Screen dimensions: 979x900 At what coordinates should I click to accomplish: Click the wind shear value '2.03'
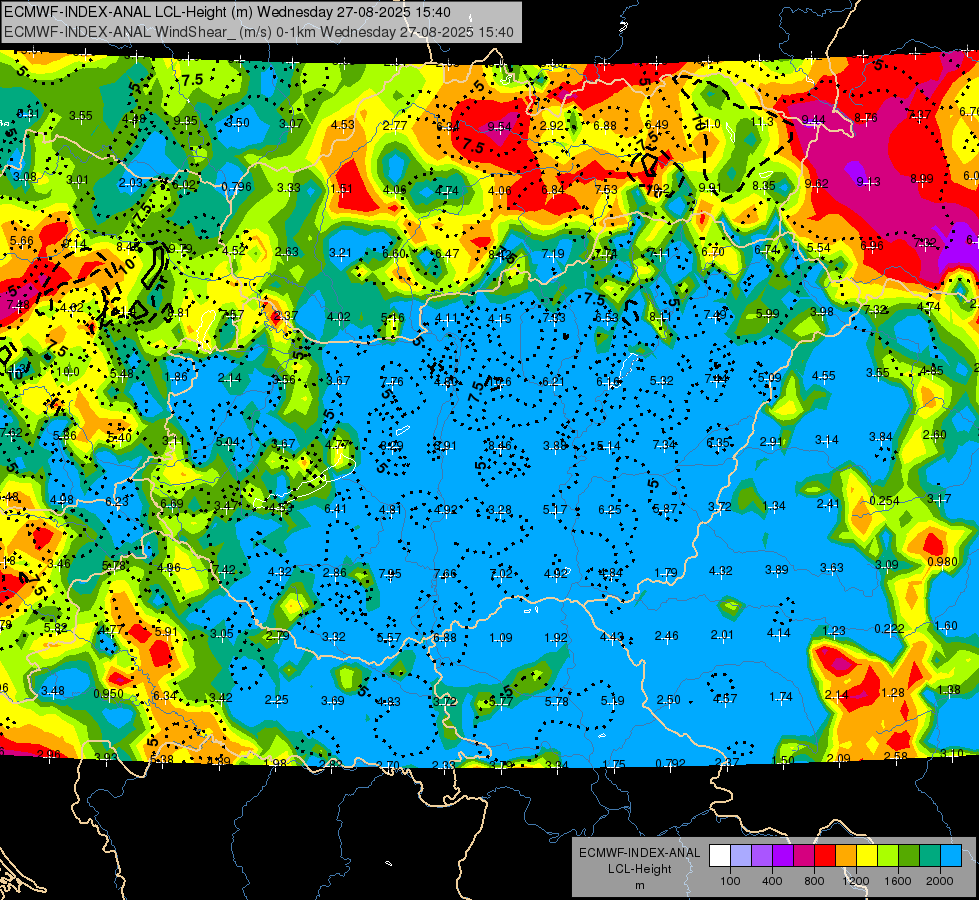coord(130,182)
